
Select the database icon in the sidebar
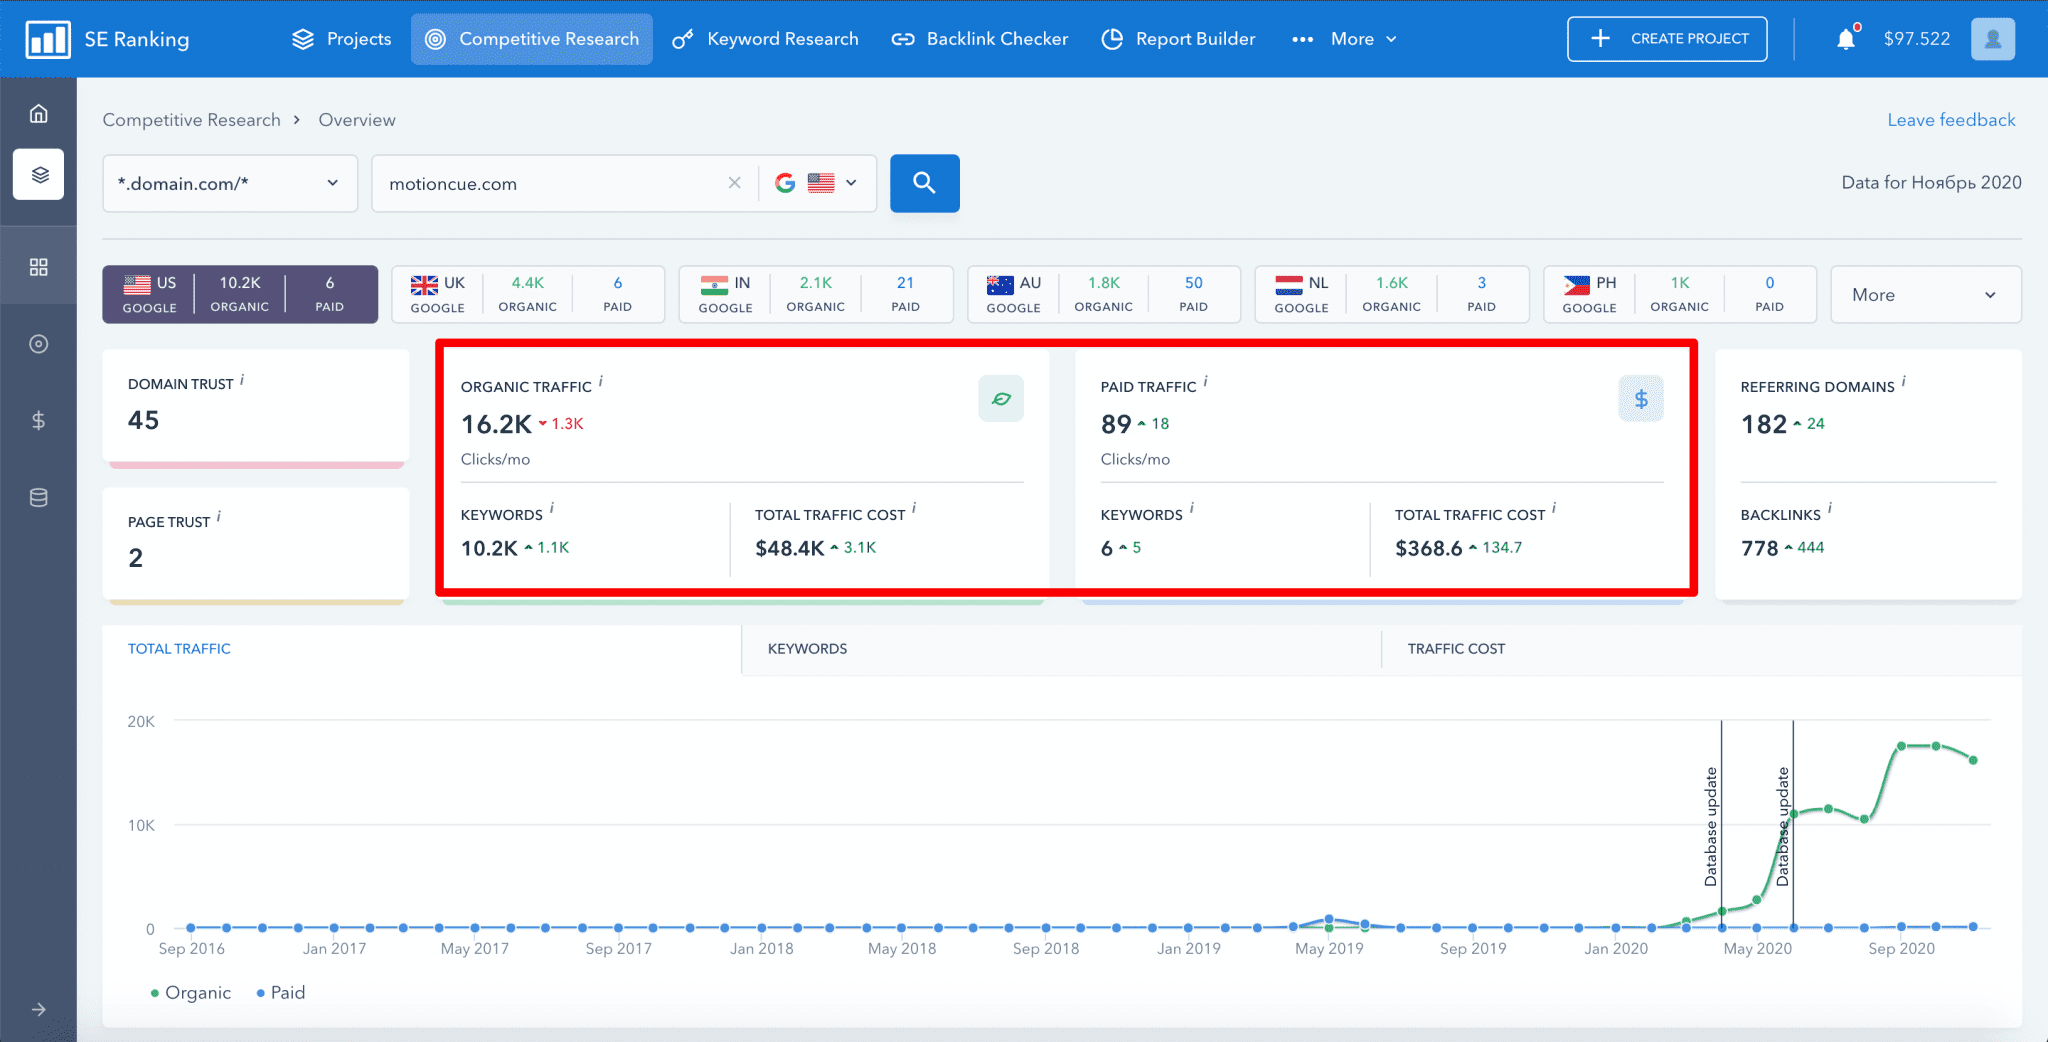(x=38, y=497)
